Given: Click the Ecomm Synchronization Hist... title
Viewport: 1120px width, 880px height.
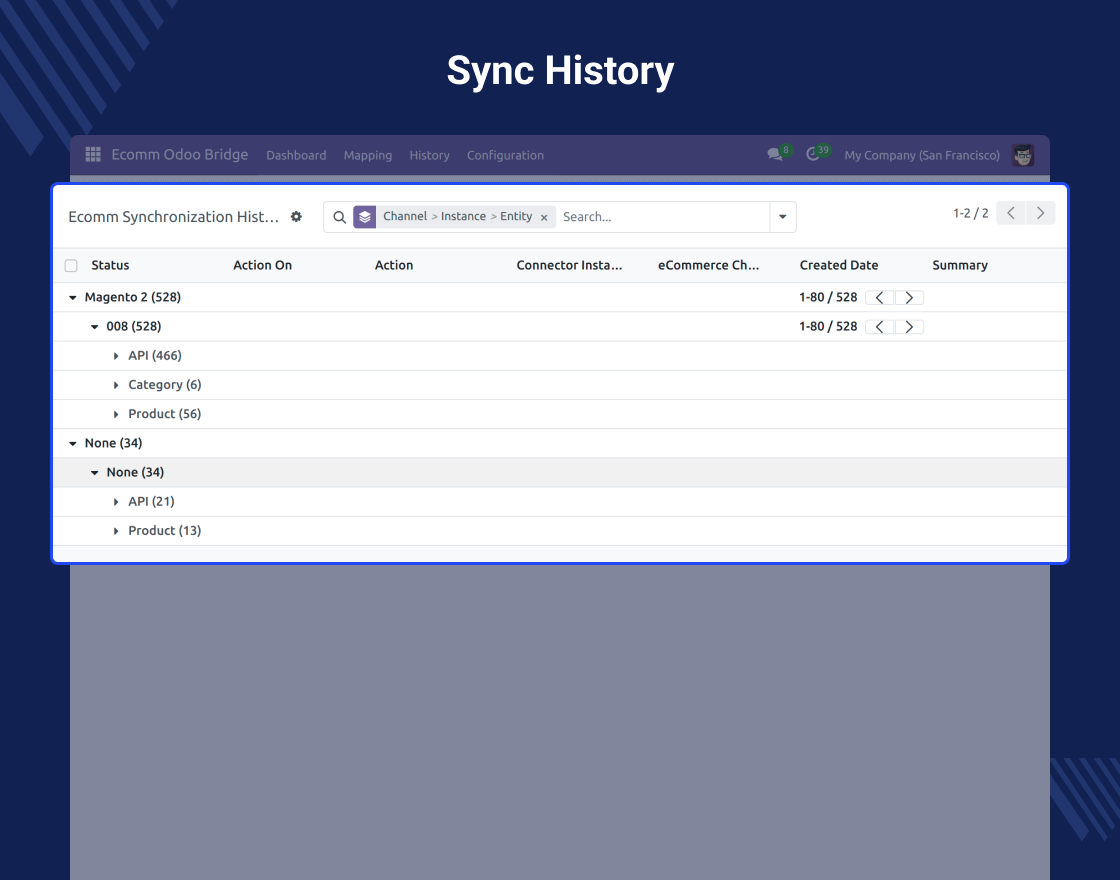Looking at the screenshot, I should coord(174,216).
